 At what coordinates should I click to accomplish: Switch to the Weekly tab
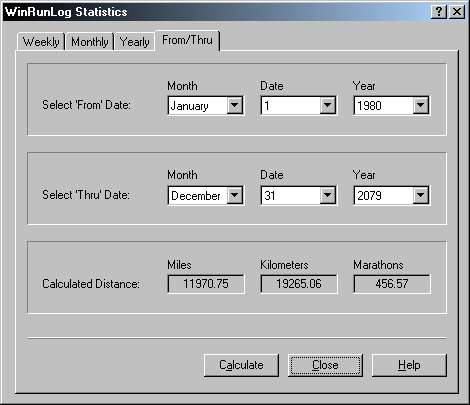click(x=41, y=42)
